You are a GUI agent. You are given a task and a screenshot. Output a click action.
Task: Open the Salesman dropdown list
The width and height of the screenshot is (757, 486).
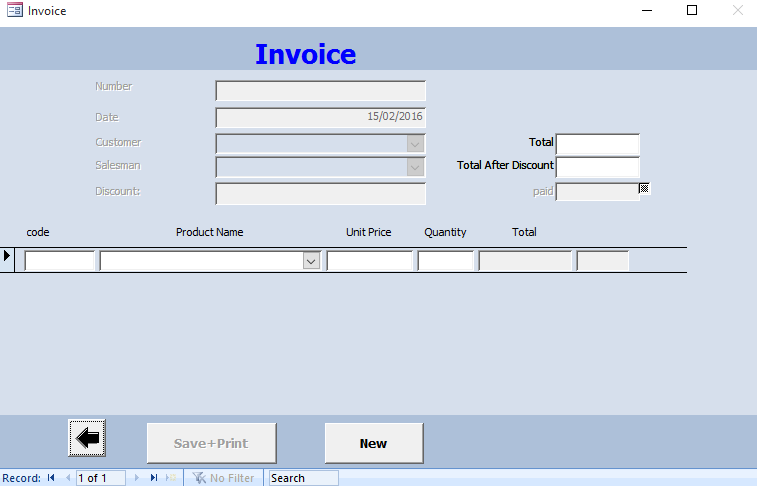click(x=415, y=167)
